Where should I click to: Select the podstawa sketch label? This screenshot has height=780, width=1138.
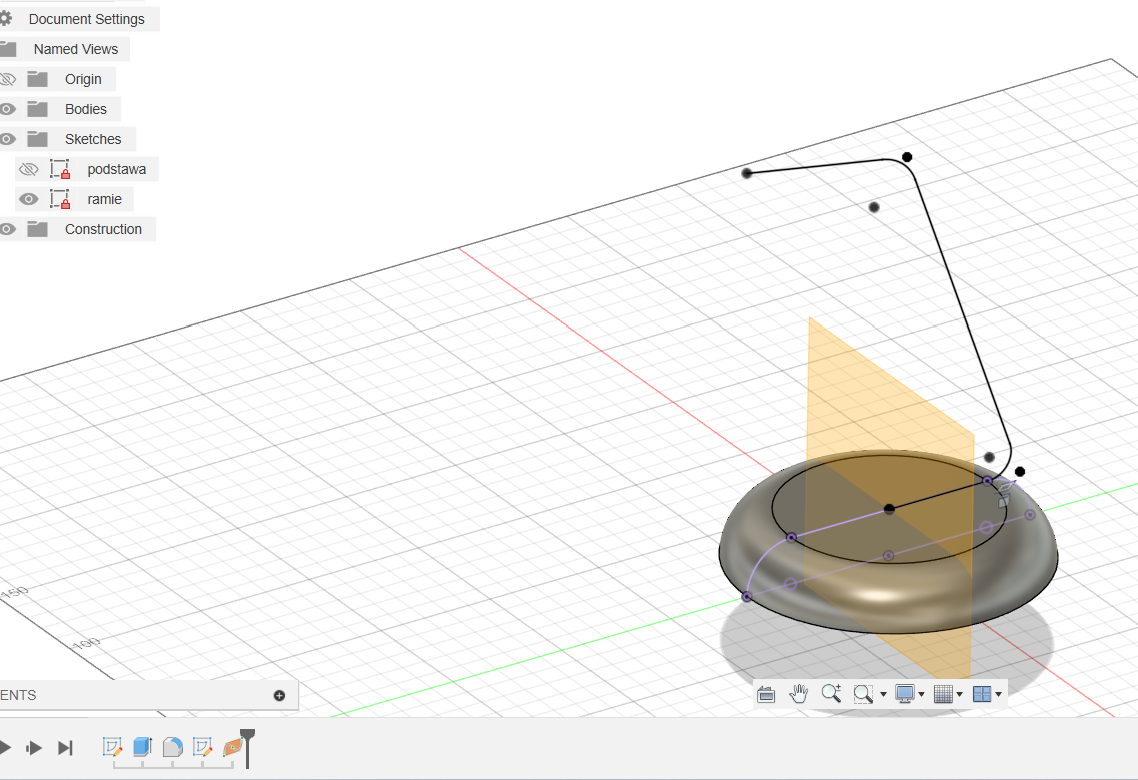[x=116, y=169]
